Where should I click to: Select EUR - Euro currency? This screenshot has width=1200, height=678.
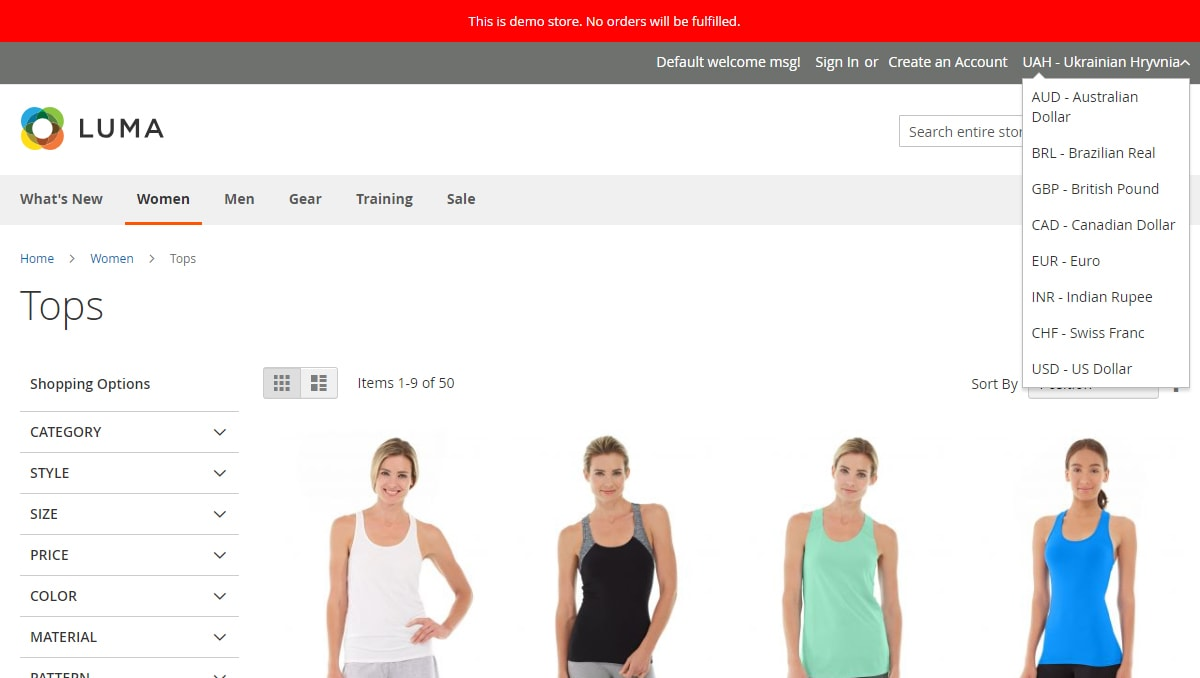tap(1065, 260)
